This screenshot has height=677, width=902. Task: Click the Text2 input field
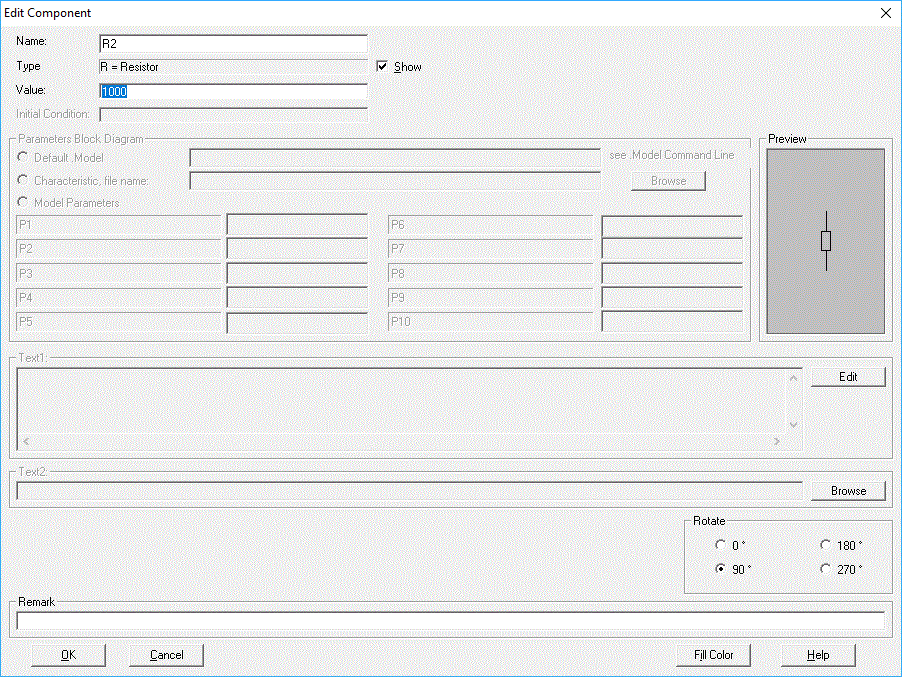[x=410, y=491]
